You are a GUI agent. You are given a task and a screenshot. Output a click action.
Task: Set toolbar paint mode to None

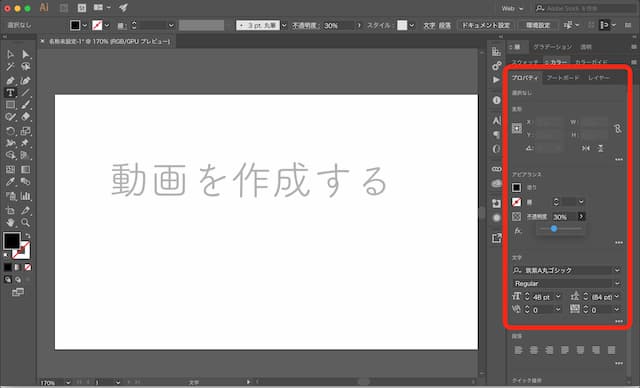tap(28, 267)
